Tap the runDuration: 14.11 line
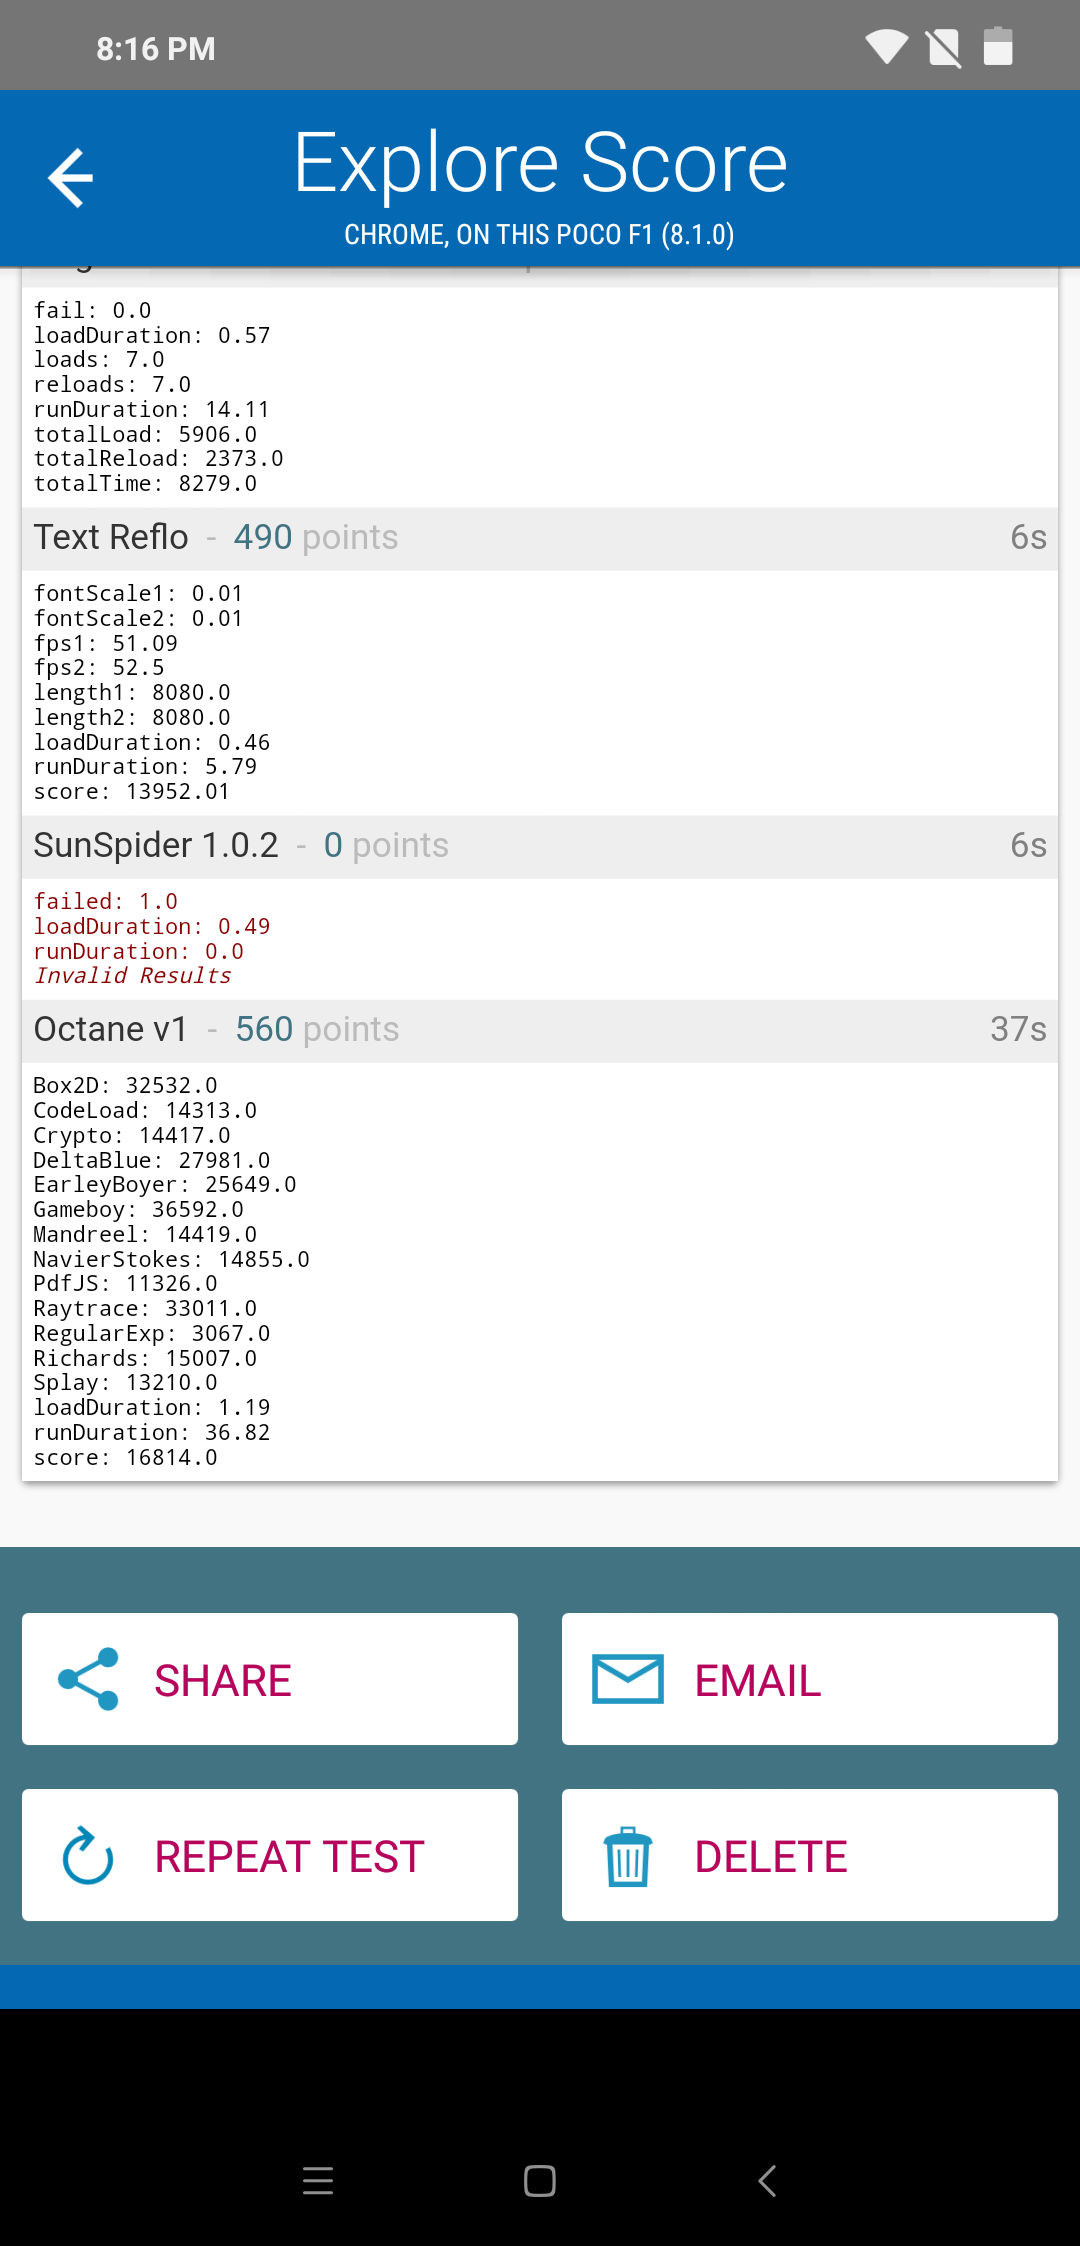This screenshot has height=2246, width=1080. click(x=152, y=410)
